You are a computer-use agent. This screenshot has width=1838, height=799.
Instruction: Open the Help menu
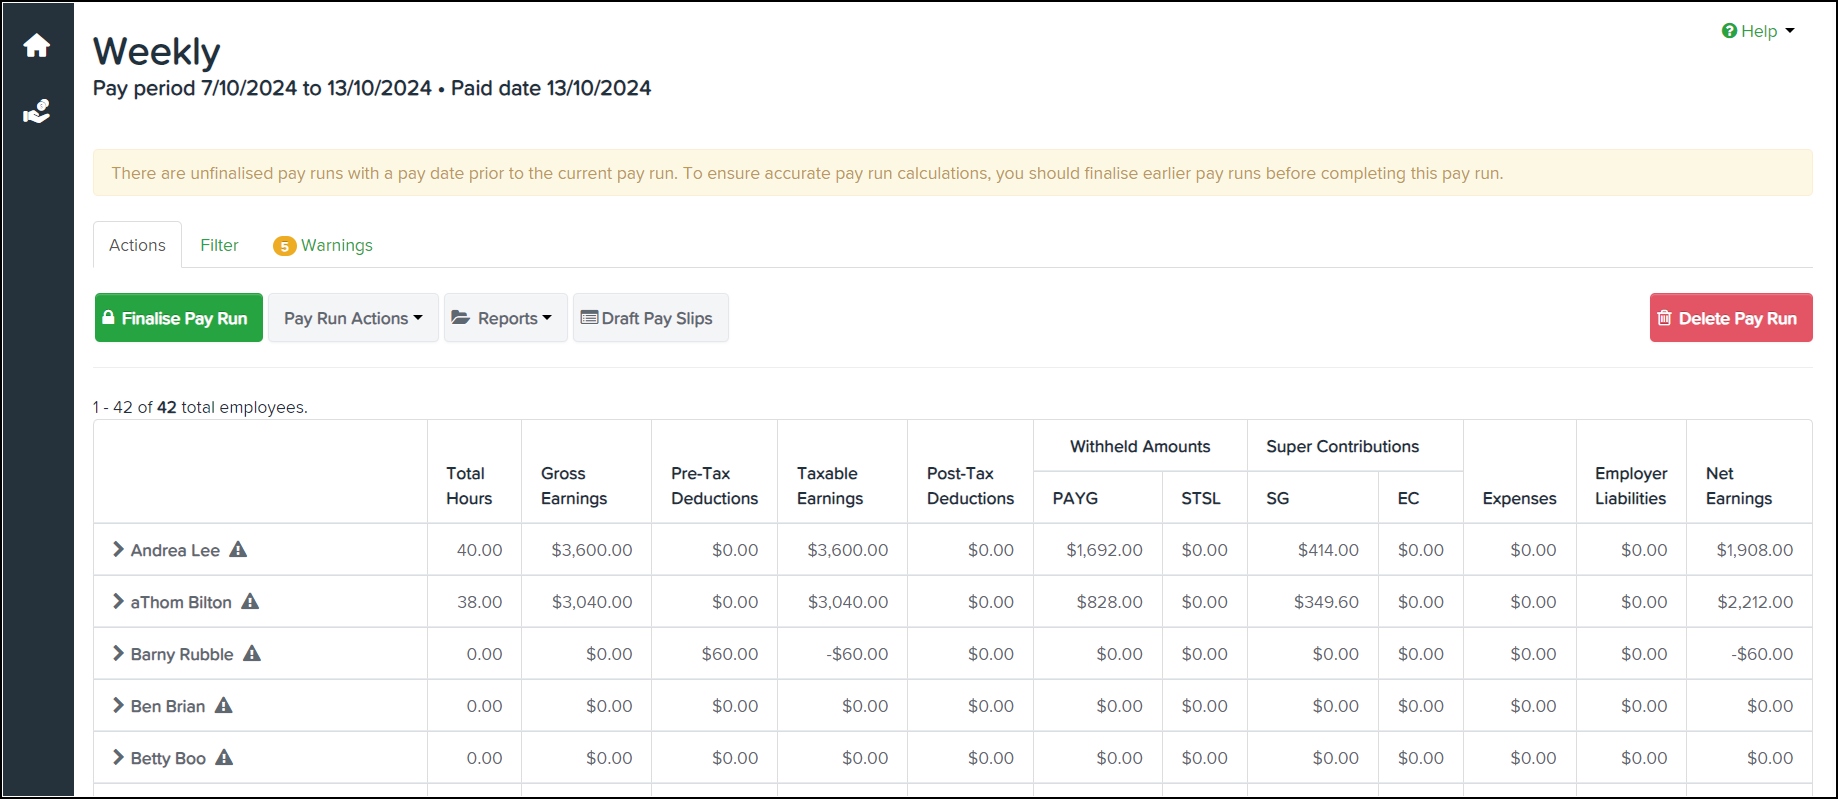[x=1758, y=31]
